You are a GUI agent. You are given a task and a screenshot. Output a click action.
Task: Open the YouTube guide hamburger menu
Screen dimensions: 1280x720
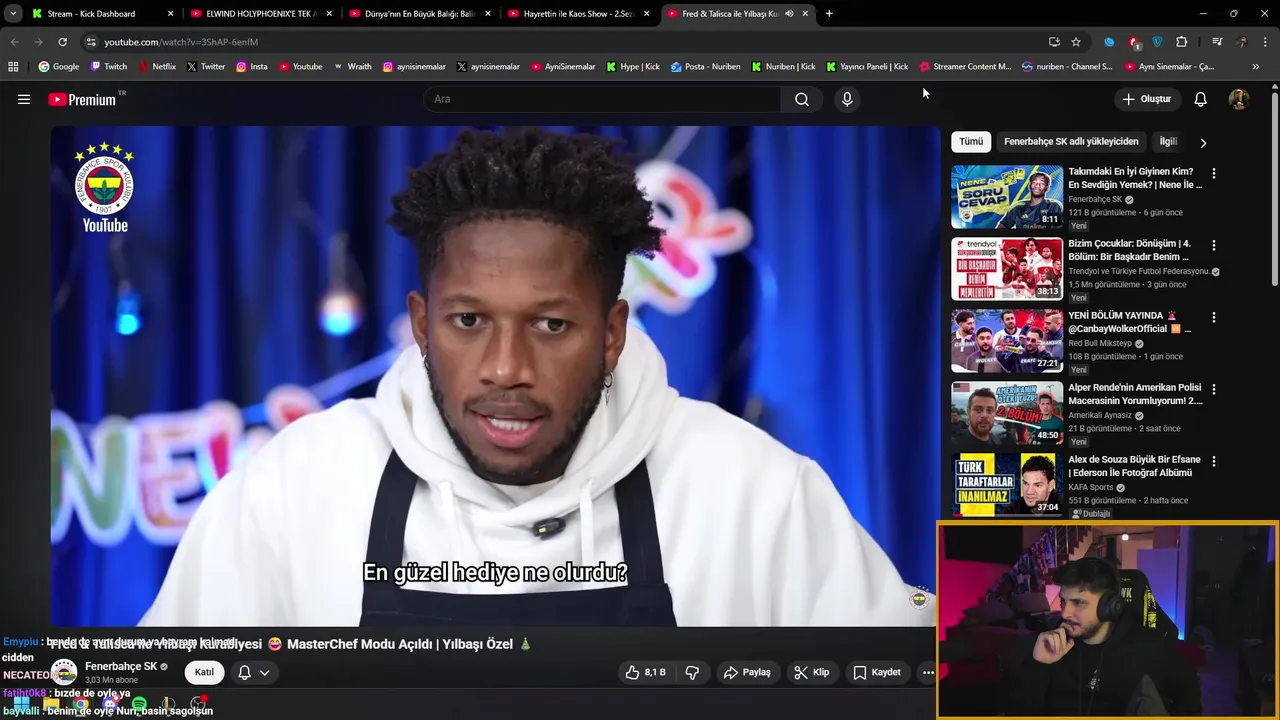pyautogui.click(x=24, y=99)
